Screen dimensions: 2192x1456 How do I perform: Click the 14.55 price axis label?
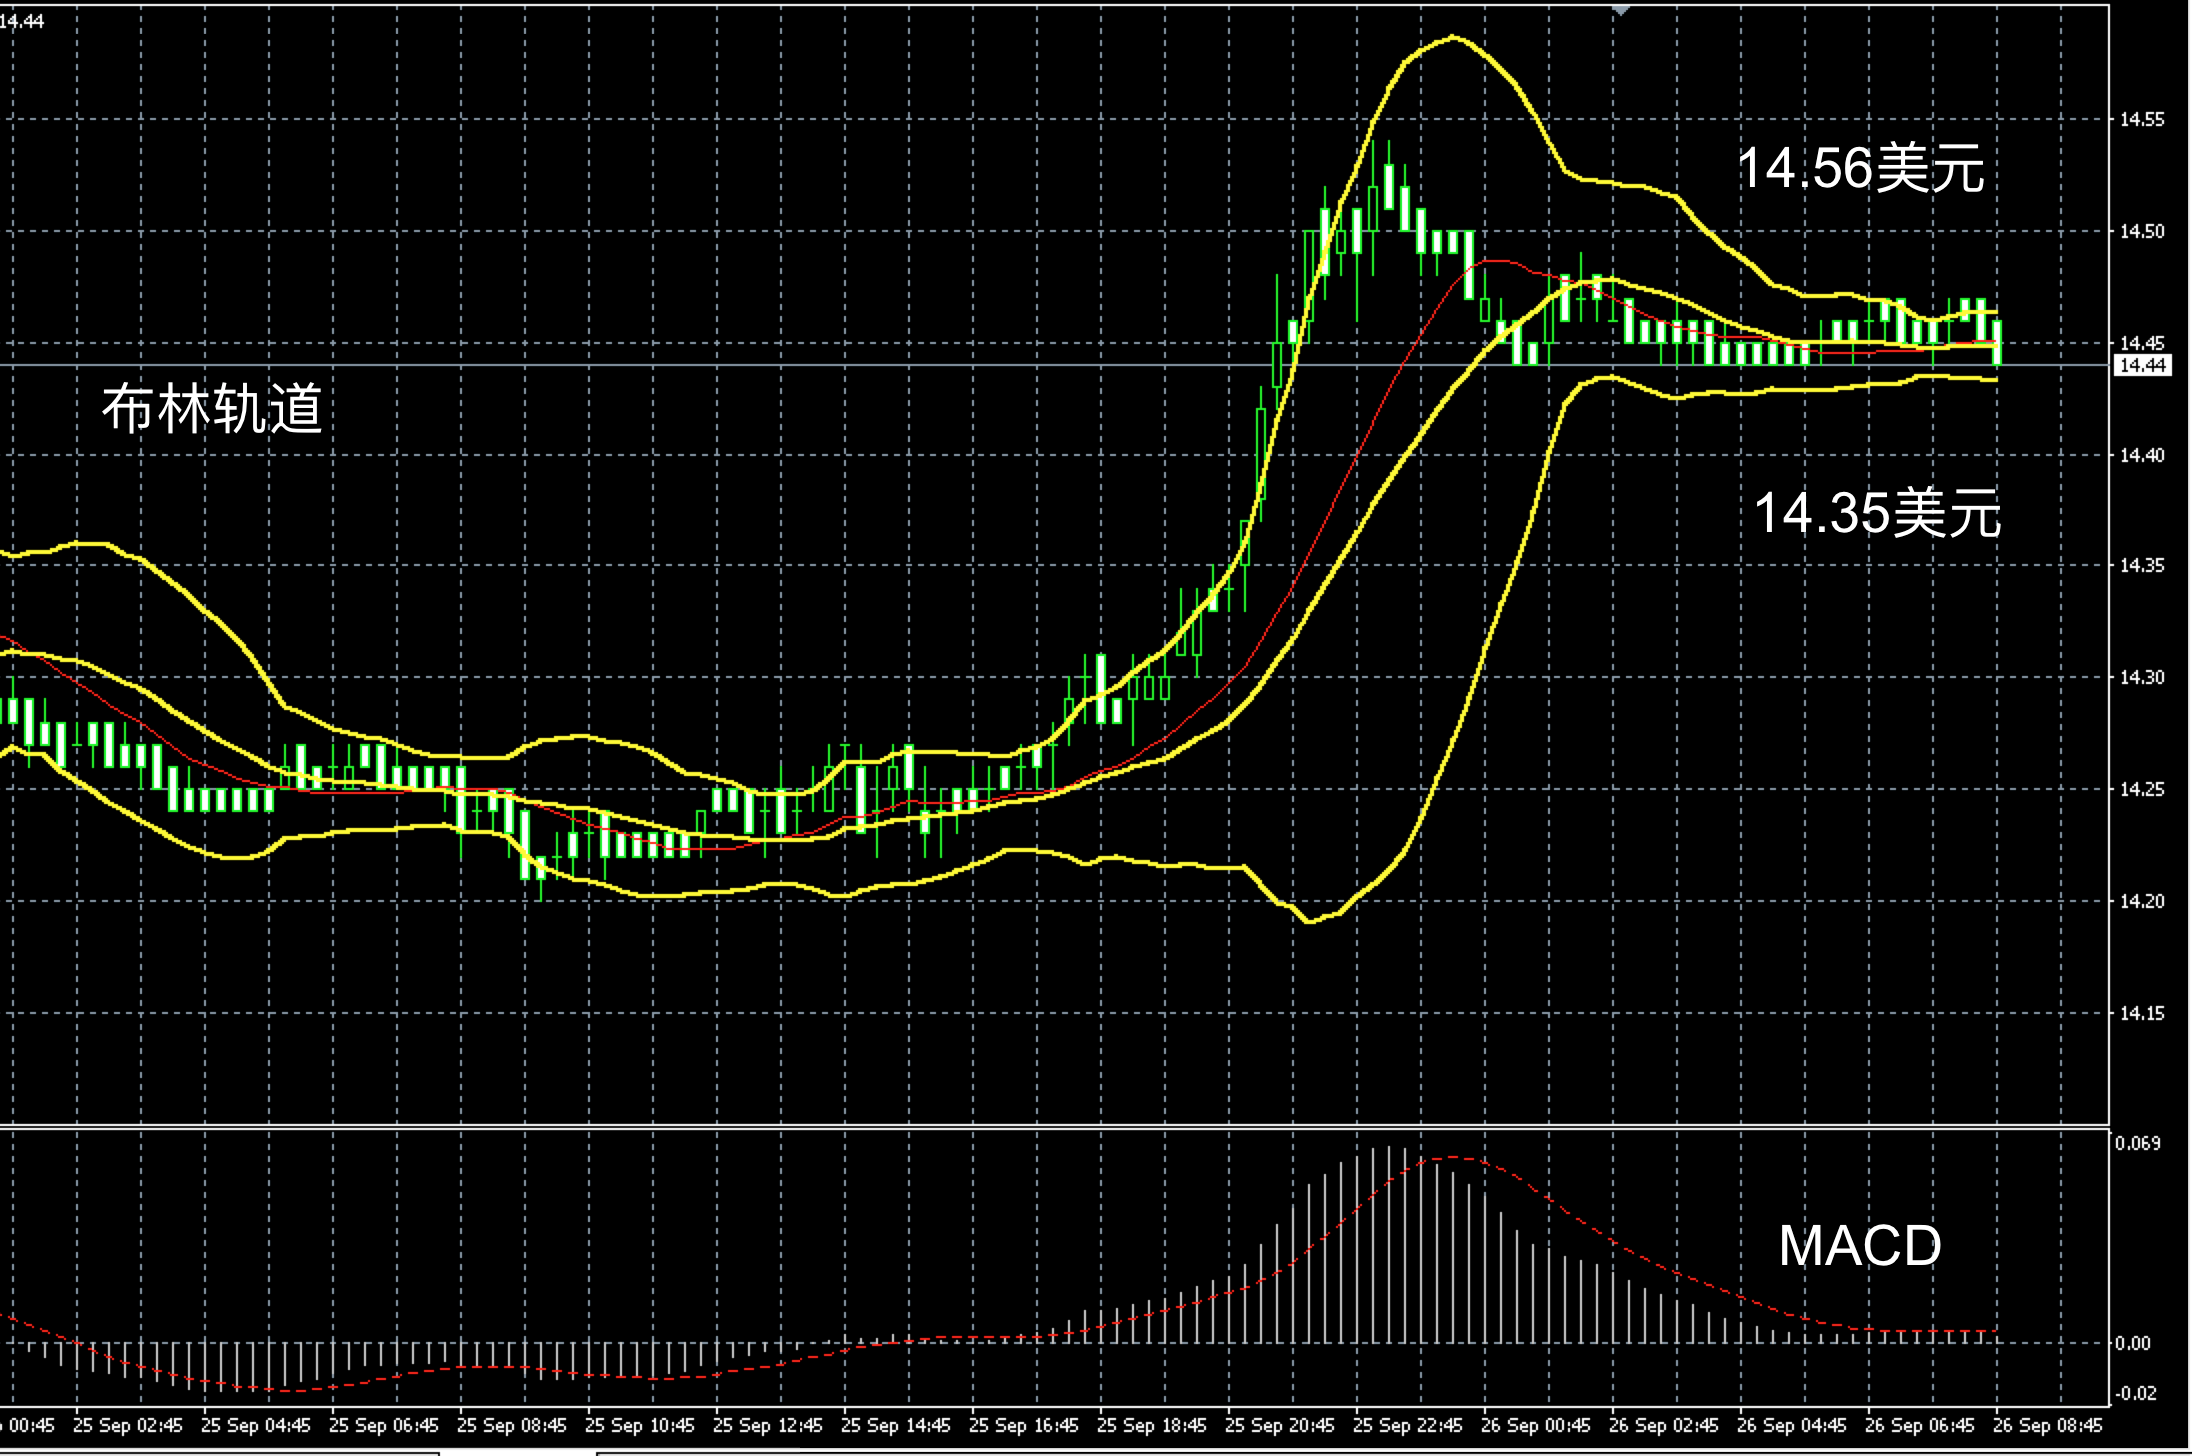(x=2142, y=120)
